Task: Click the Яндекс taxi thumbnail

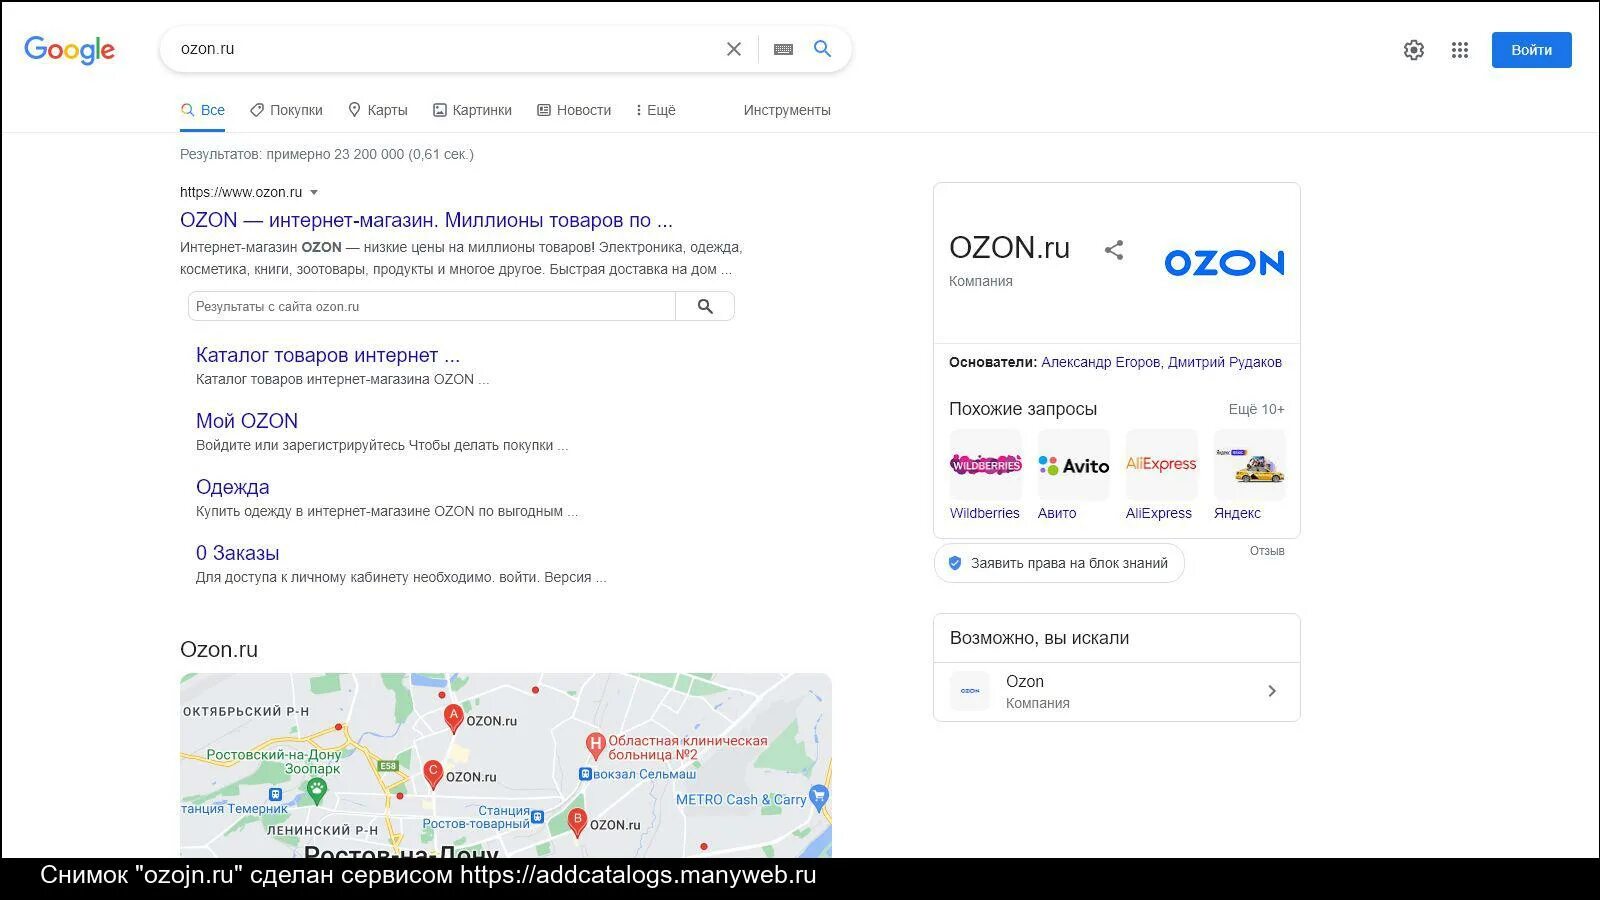Action: tap(1249, 465)
